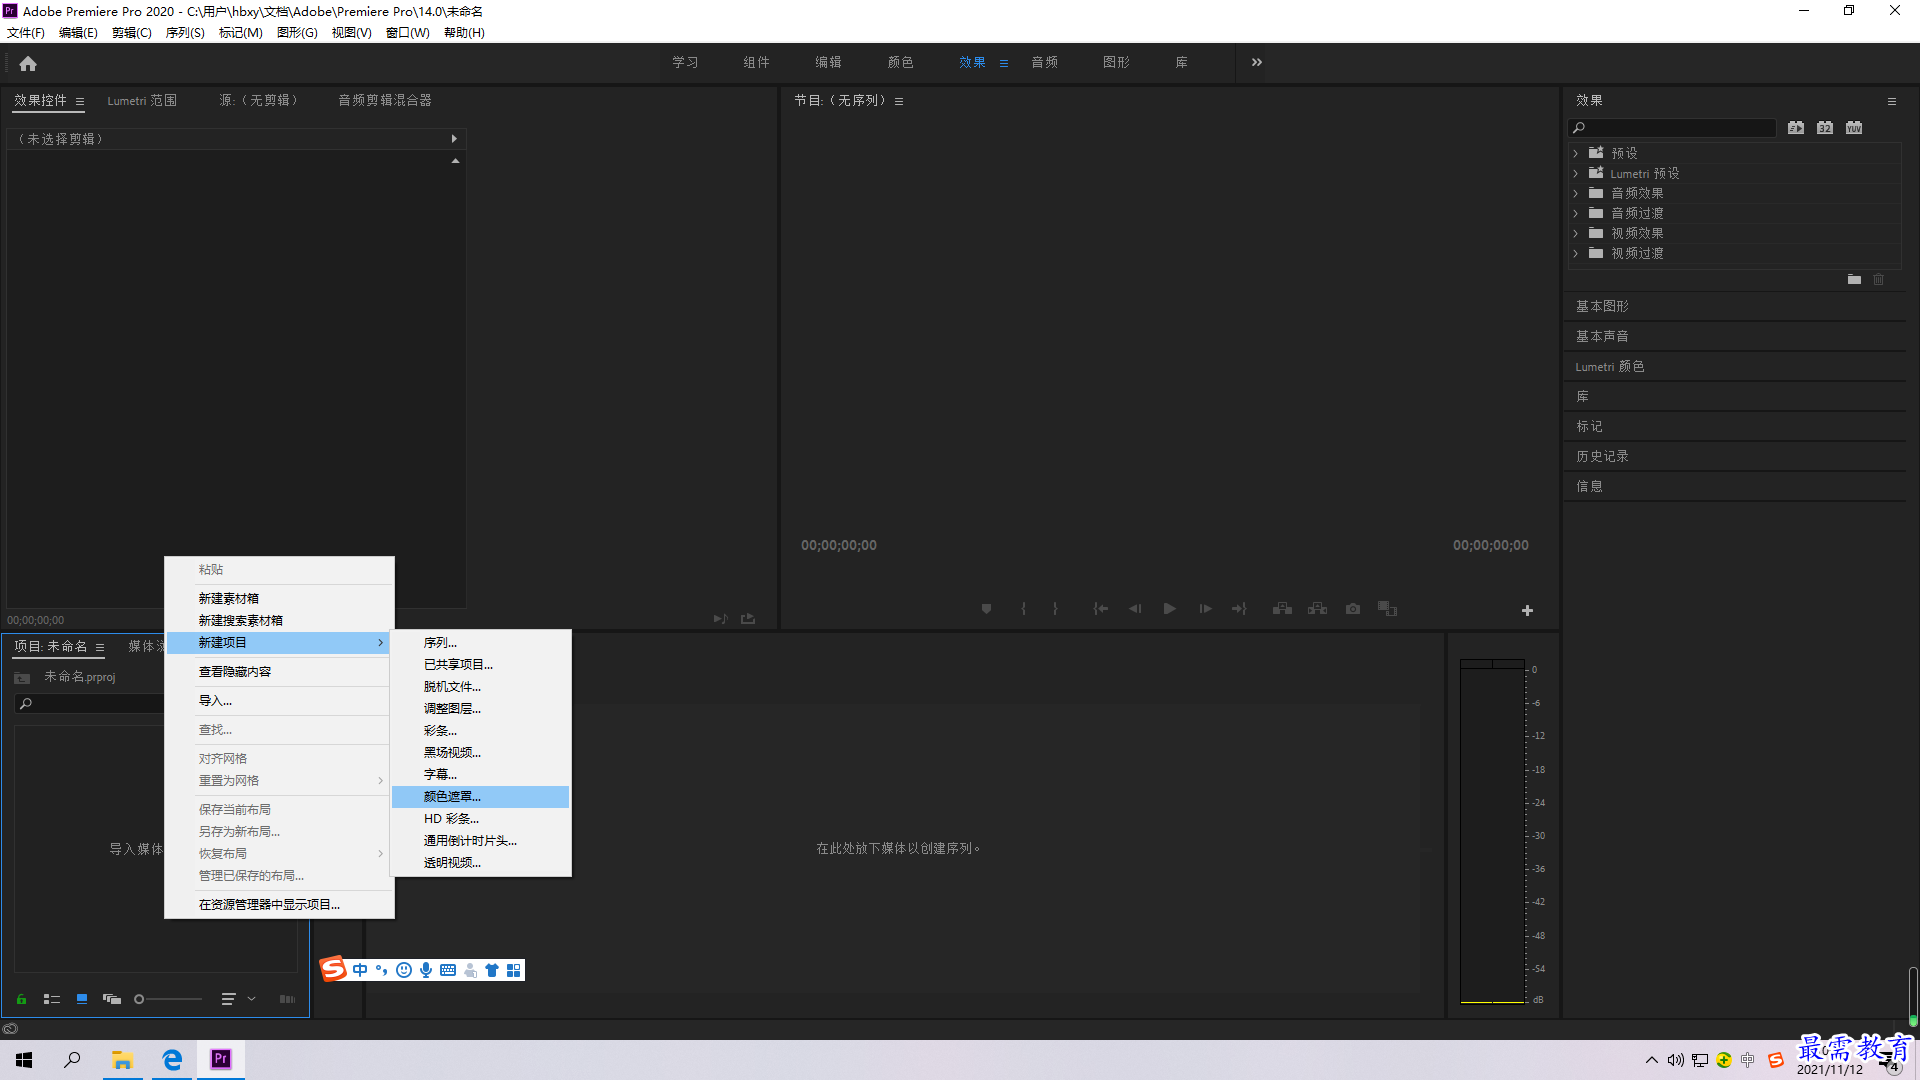Click the Sogou voice input microphone icon
1920x1080 pixels.
coord(426,970)
